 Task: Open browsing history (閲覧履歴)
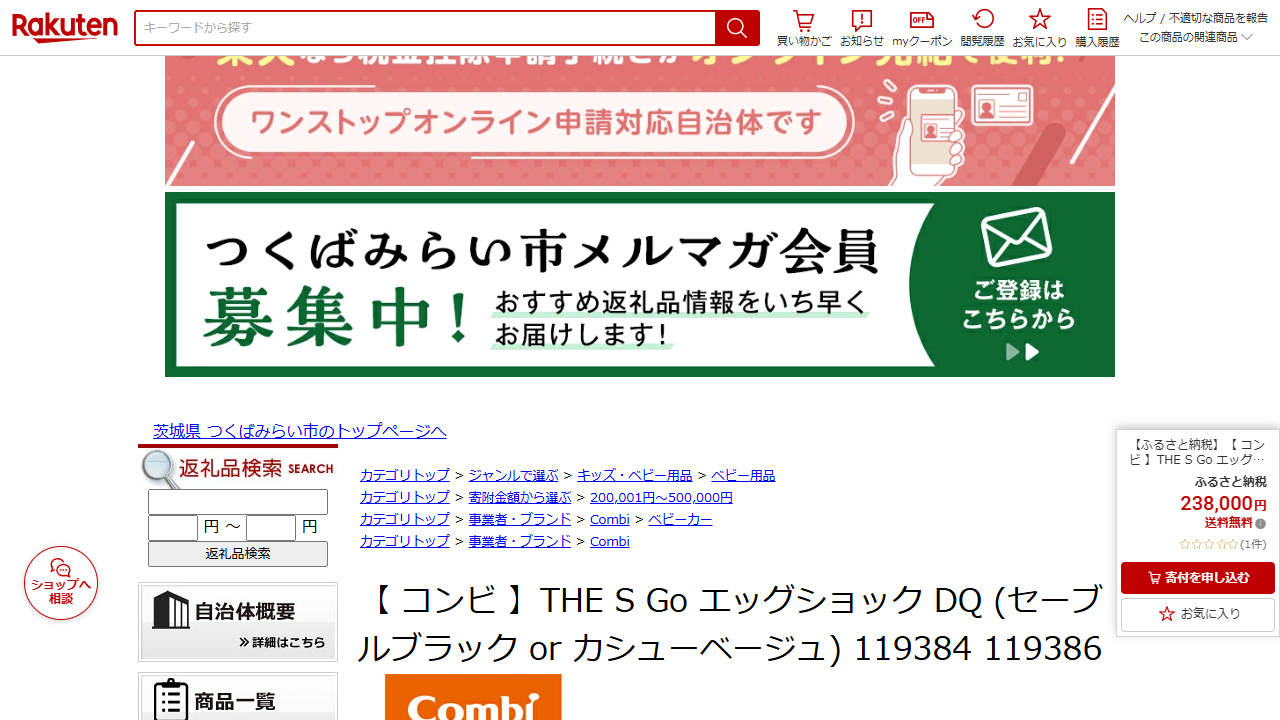click(982, 28)
